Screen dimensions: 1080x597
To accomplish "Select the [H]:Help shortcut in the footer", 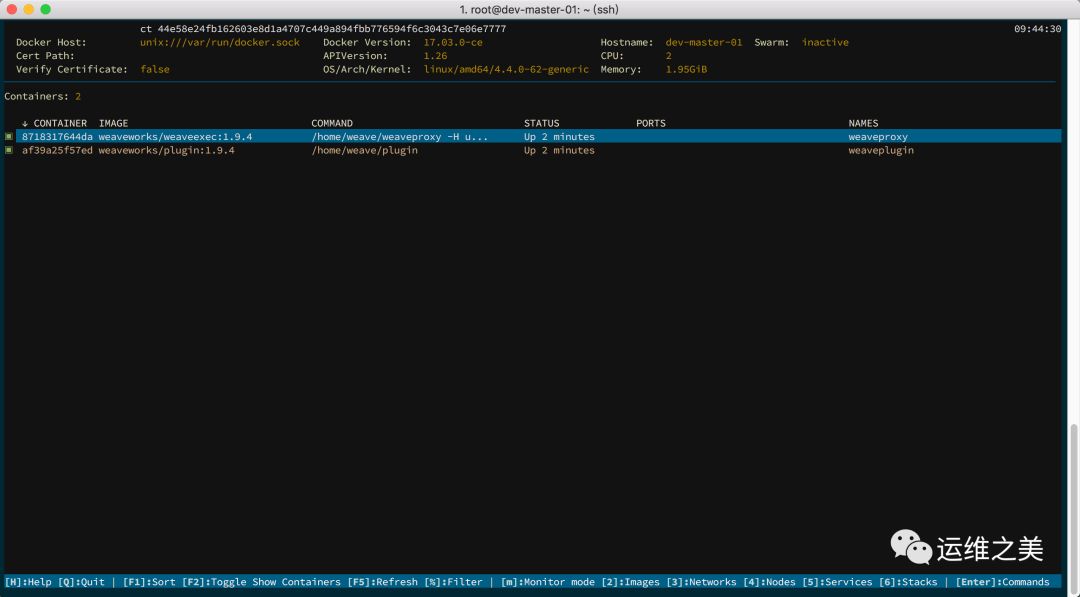I will tap(28, 582).
